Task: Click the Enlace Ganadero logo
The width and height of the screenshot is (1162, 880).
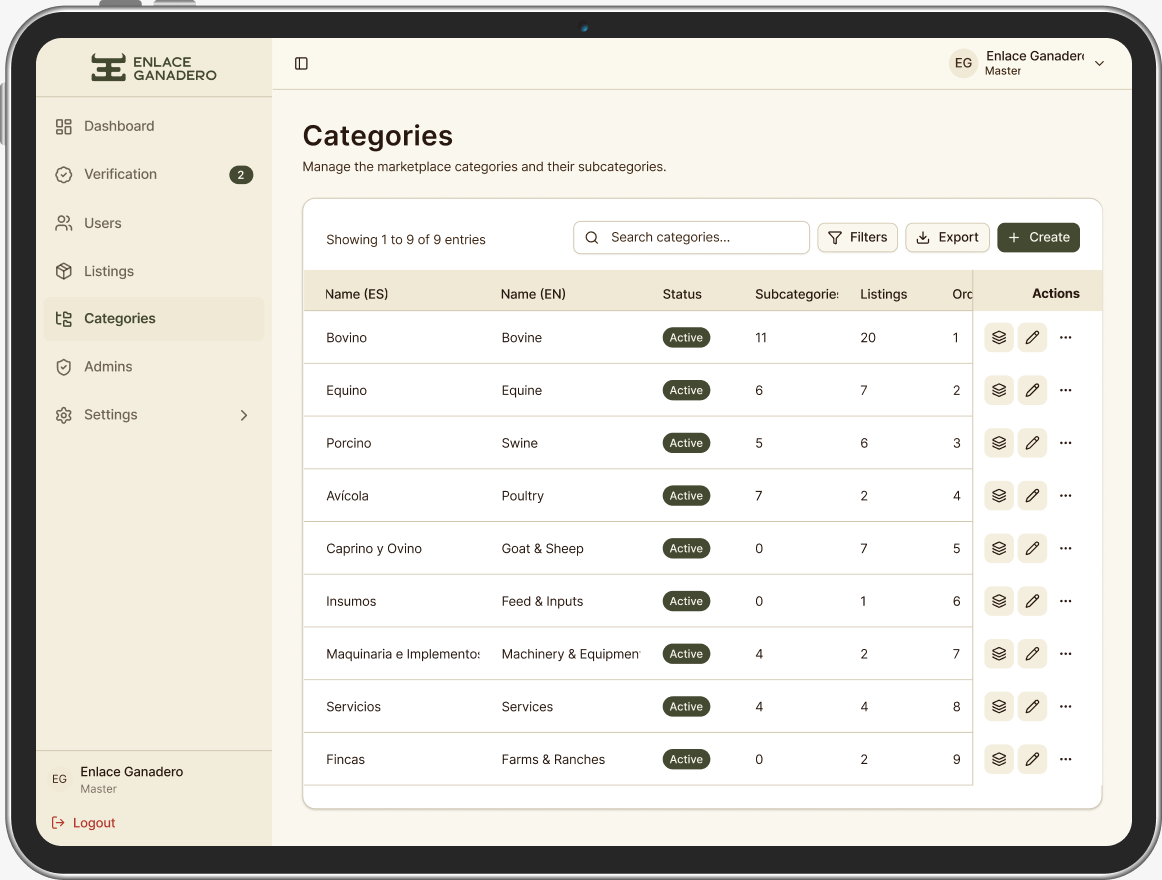Action: 153,67
